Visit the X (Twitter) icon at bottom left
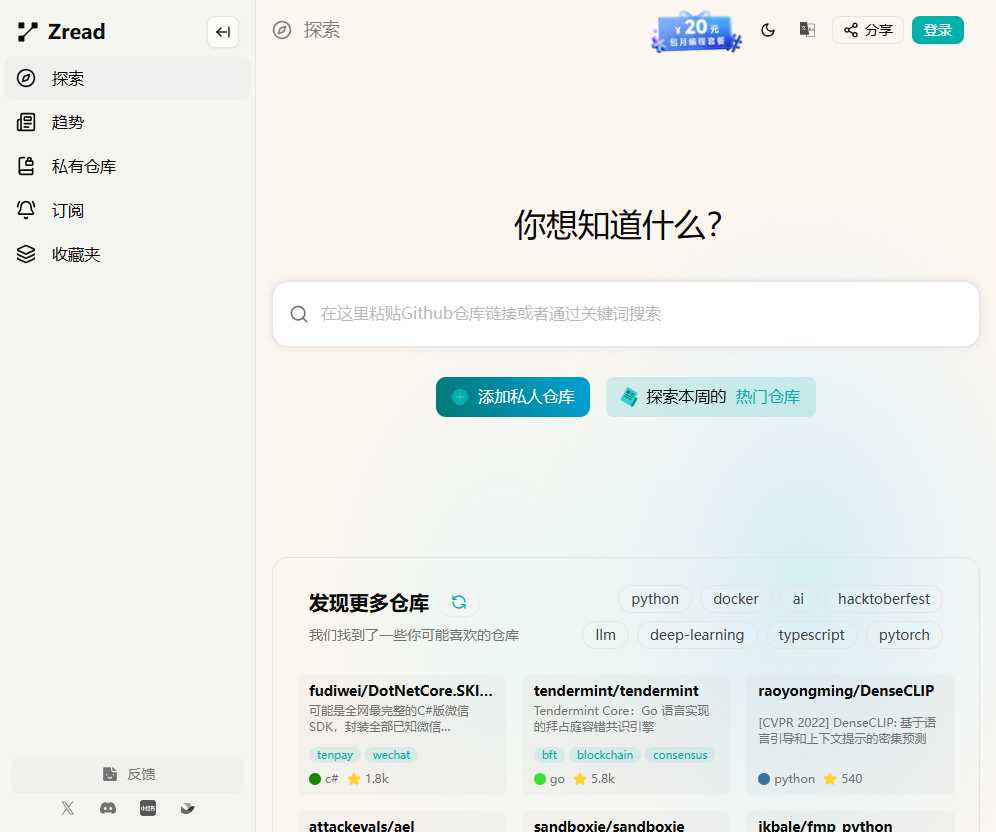 click(67, 808)
